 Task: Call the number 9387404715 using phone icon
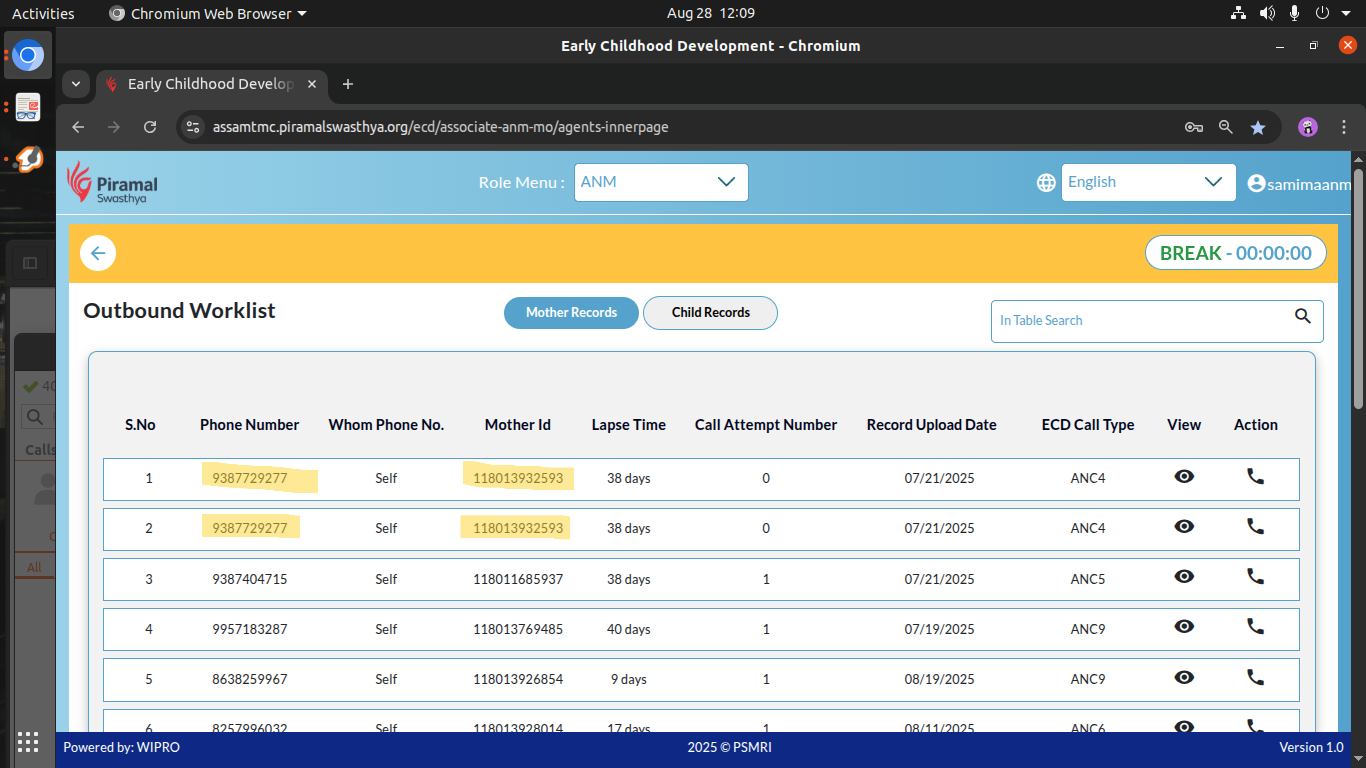[x=1255, y=577]
